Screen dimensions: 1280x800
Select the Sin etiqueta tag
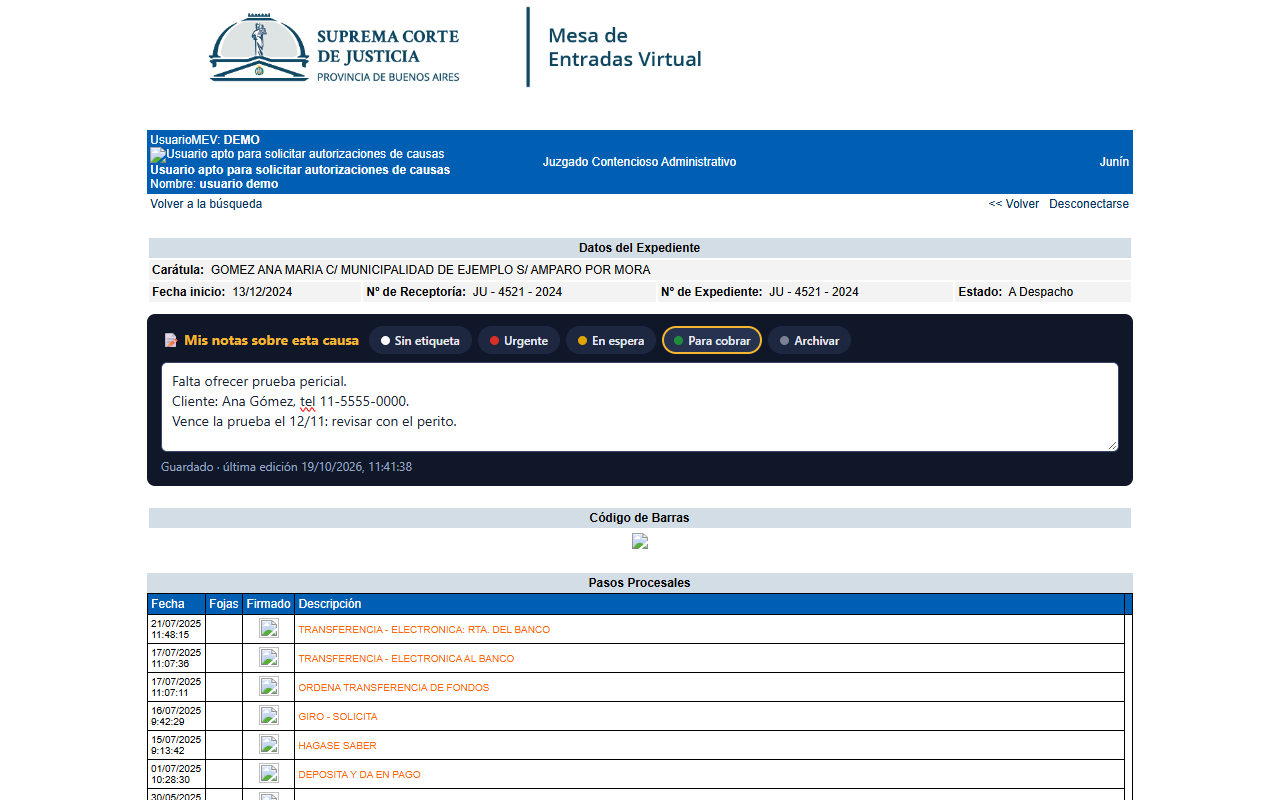[420, 341]
